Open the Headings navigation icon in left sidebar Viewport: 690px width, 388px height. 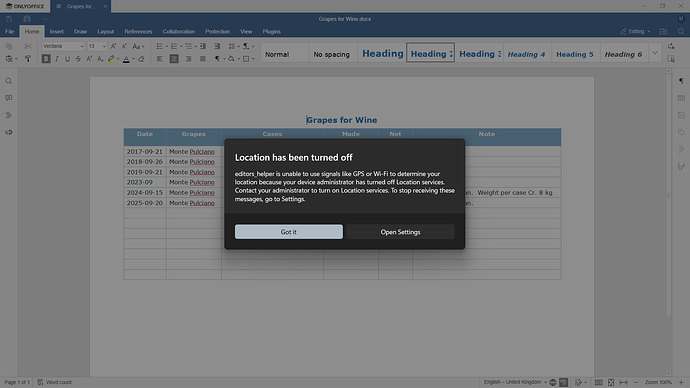coord(8,115)
